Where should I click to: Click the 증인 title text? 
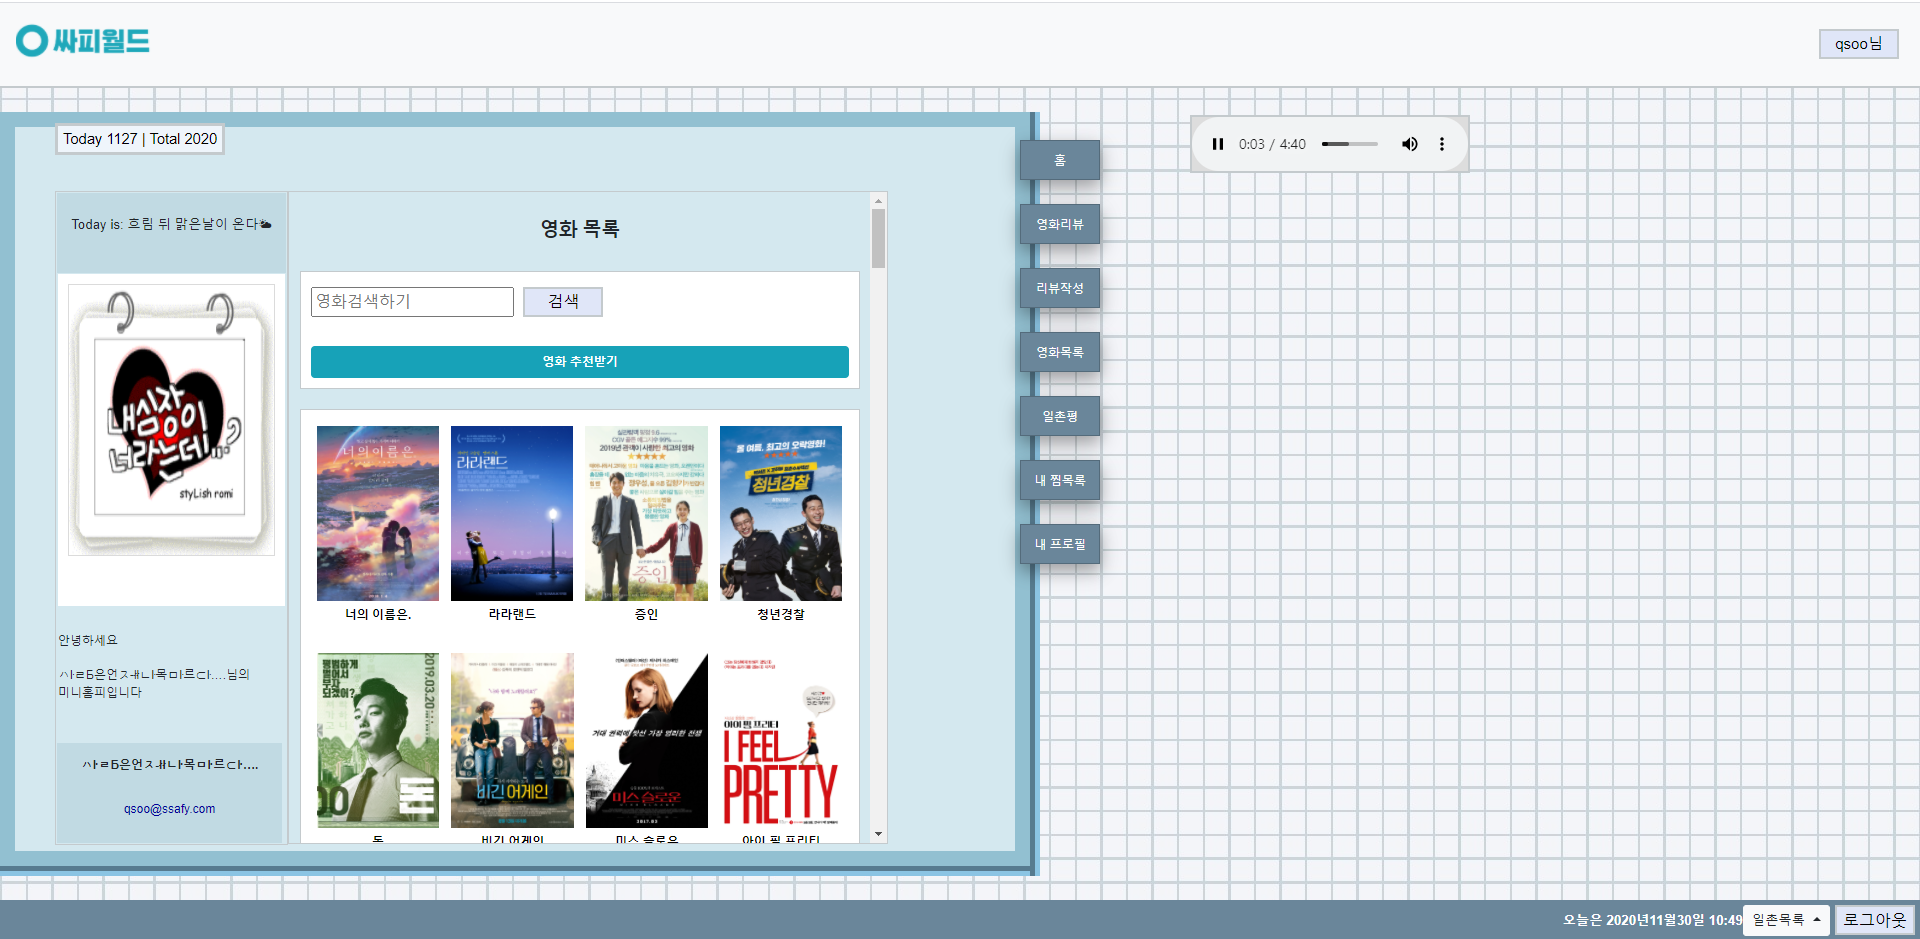tap(646, 615)
